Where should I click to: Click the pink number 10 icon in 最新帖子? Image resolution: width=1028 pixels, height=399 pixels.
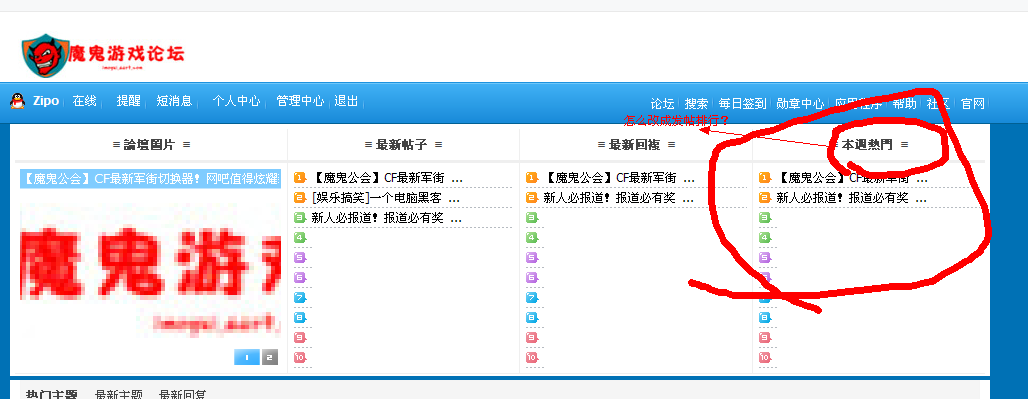click(x=300, y=358)
